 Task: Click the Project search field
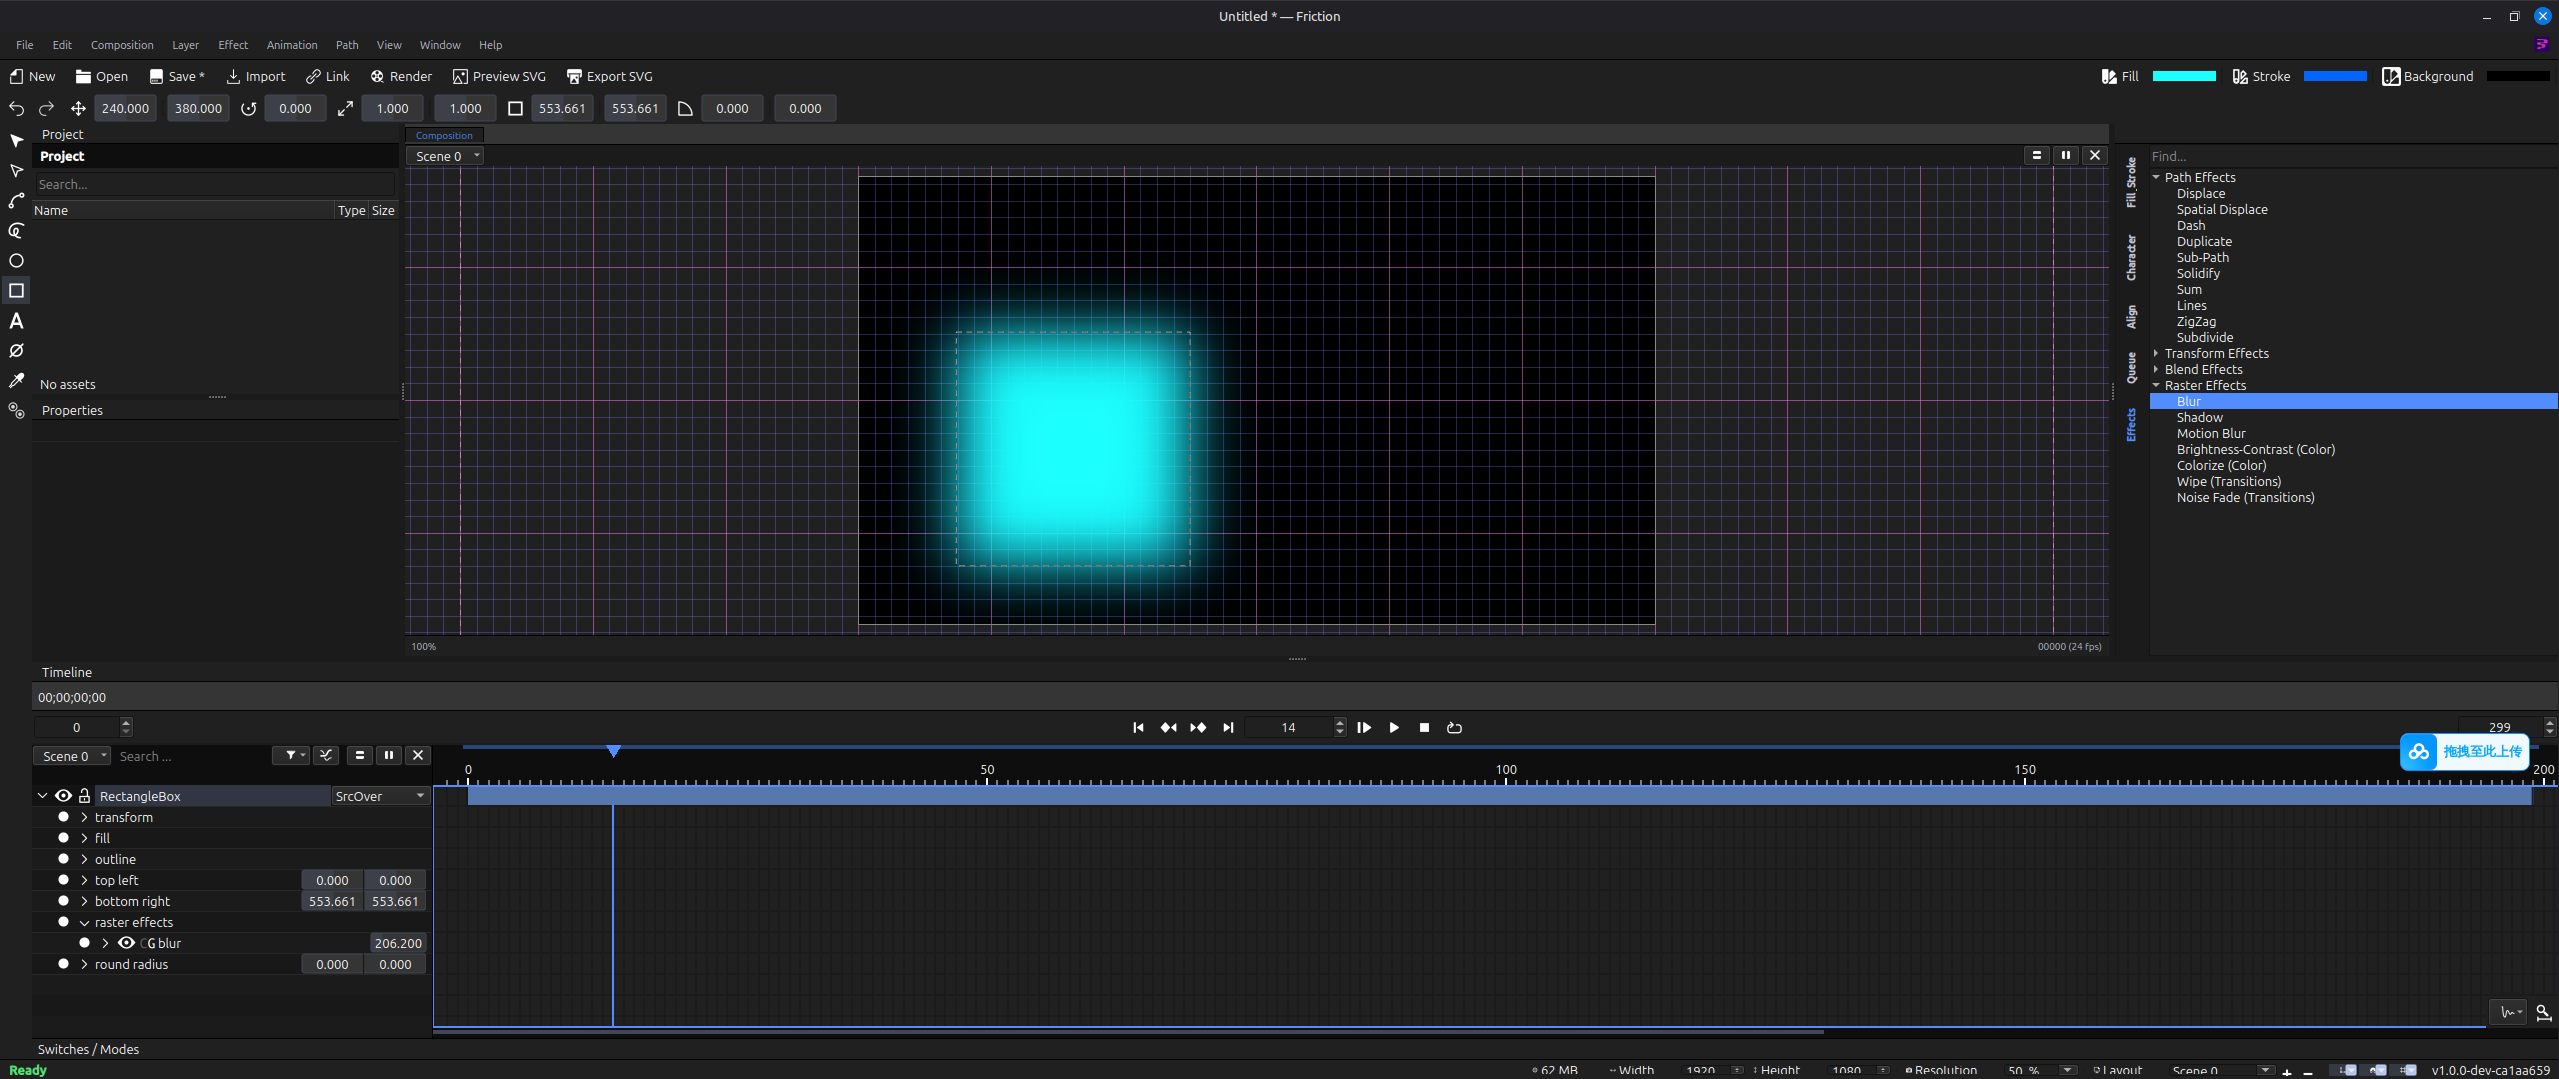215,185
